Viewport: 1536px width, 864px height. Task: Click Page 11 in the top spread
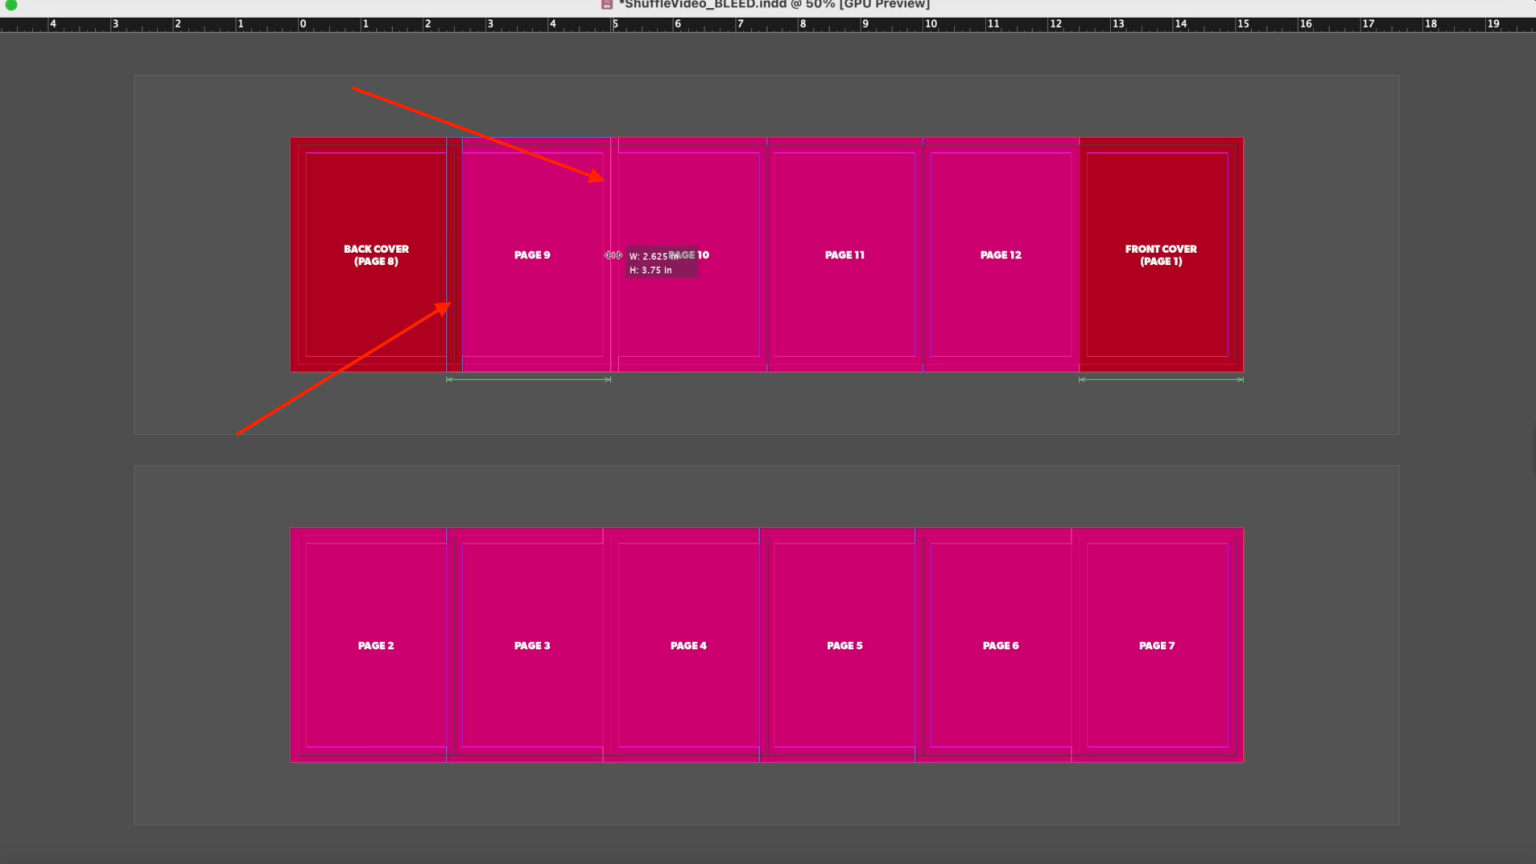[x=845, y=255]
